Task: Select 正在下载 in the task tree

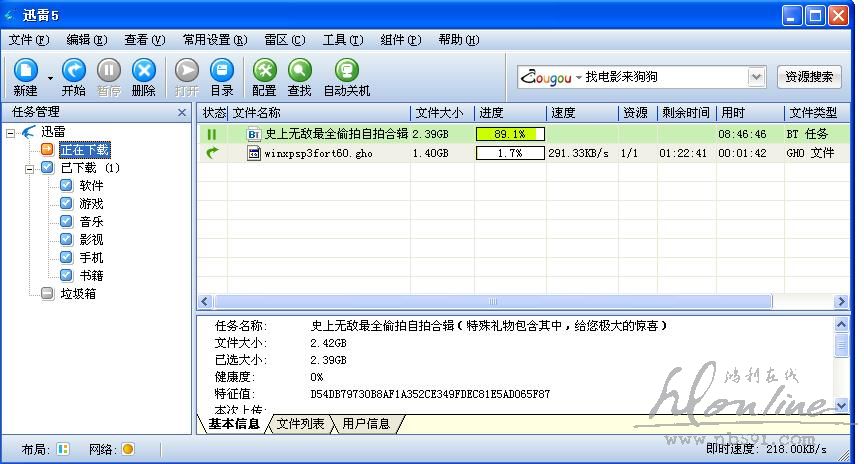Action: point(85,150)
